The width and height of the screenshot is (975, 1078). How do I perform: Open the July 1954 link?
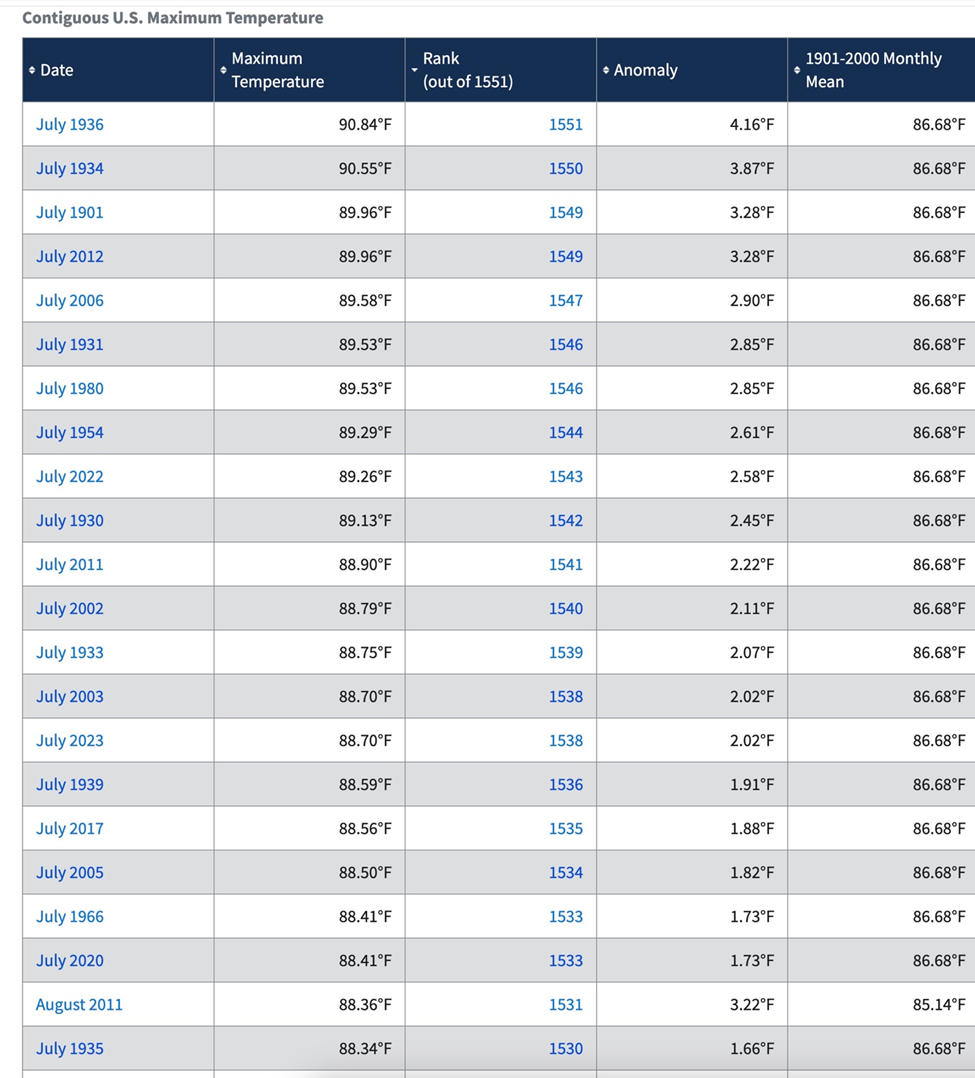pos(69,432)
